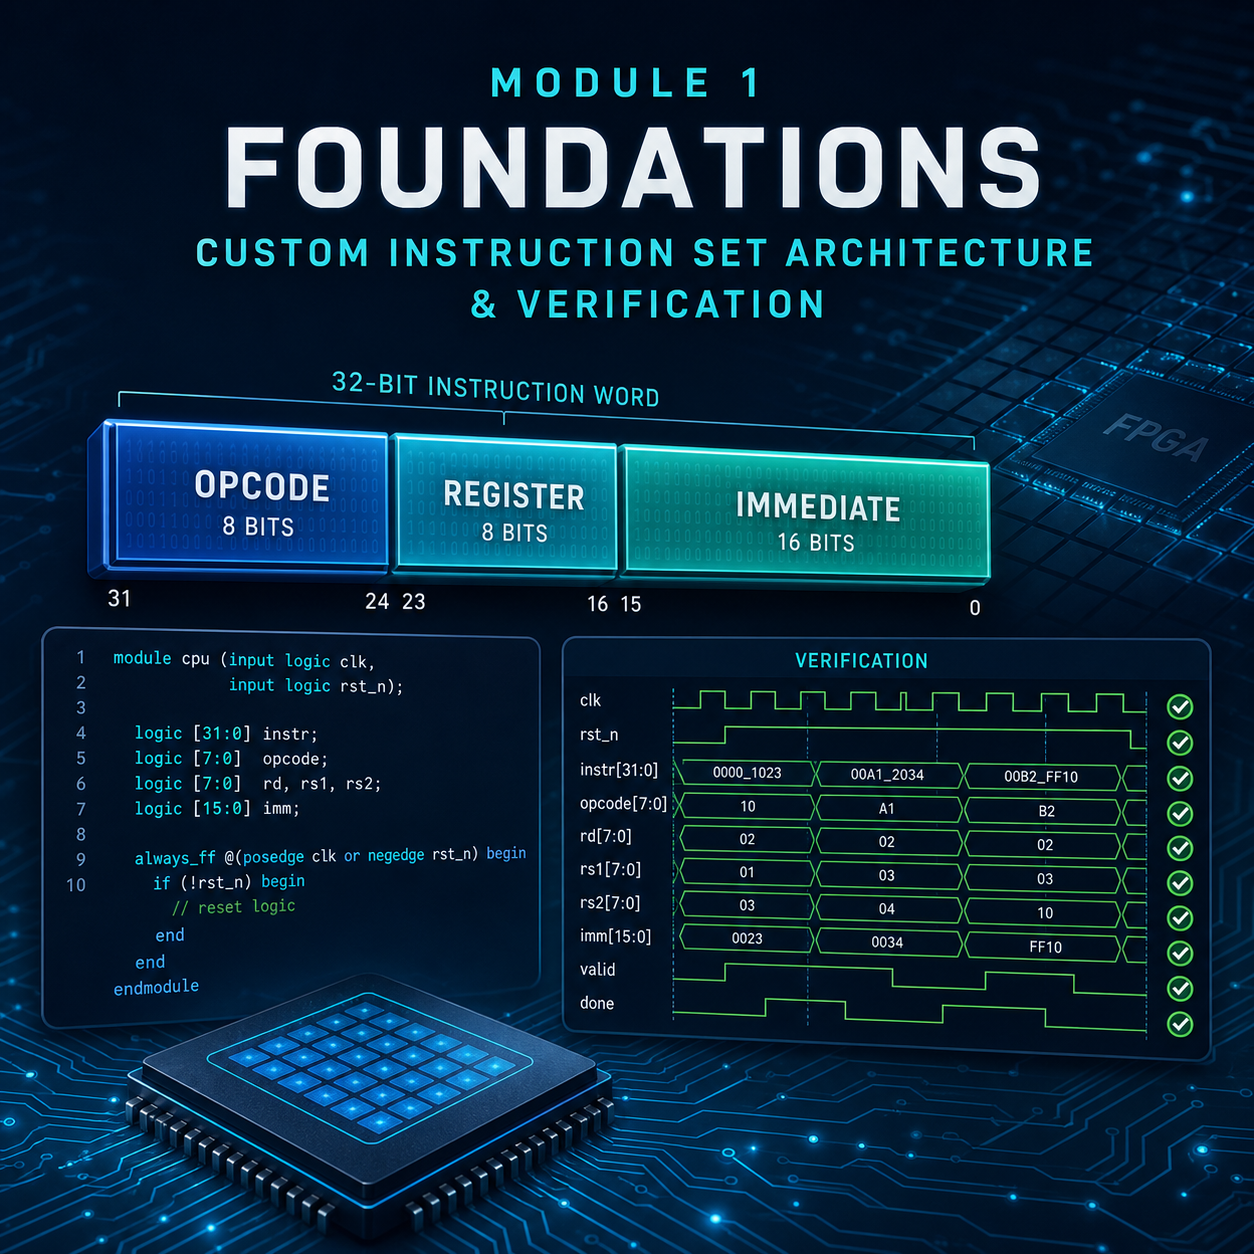This screenshot has height=1254, width=1254.
Task: Click the checkmark icon for the rd[7:0] row
Action: 1180,848
